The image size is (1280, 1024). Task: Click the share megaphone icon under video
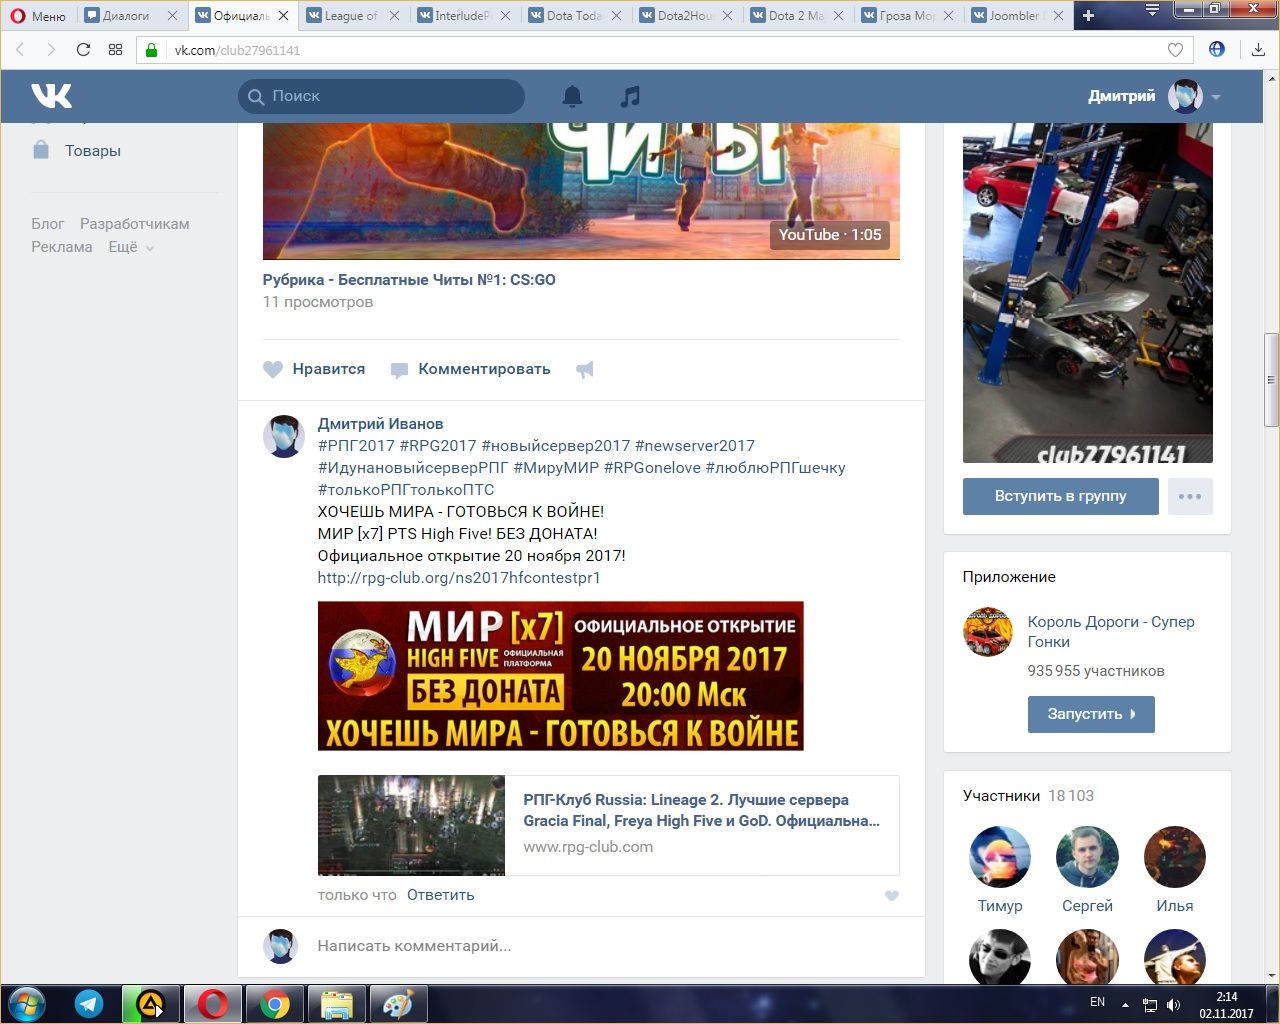coord(585,370)
